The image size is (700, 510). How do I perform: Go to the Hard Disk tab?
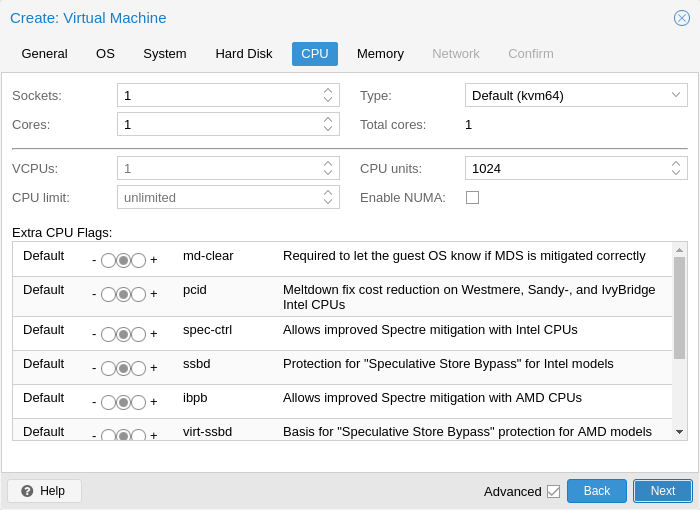point(243,54)
